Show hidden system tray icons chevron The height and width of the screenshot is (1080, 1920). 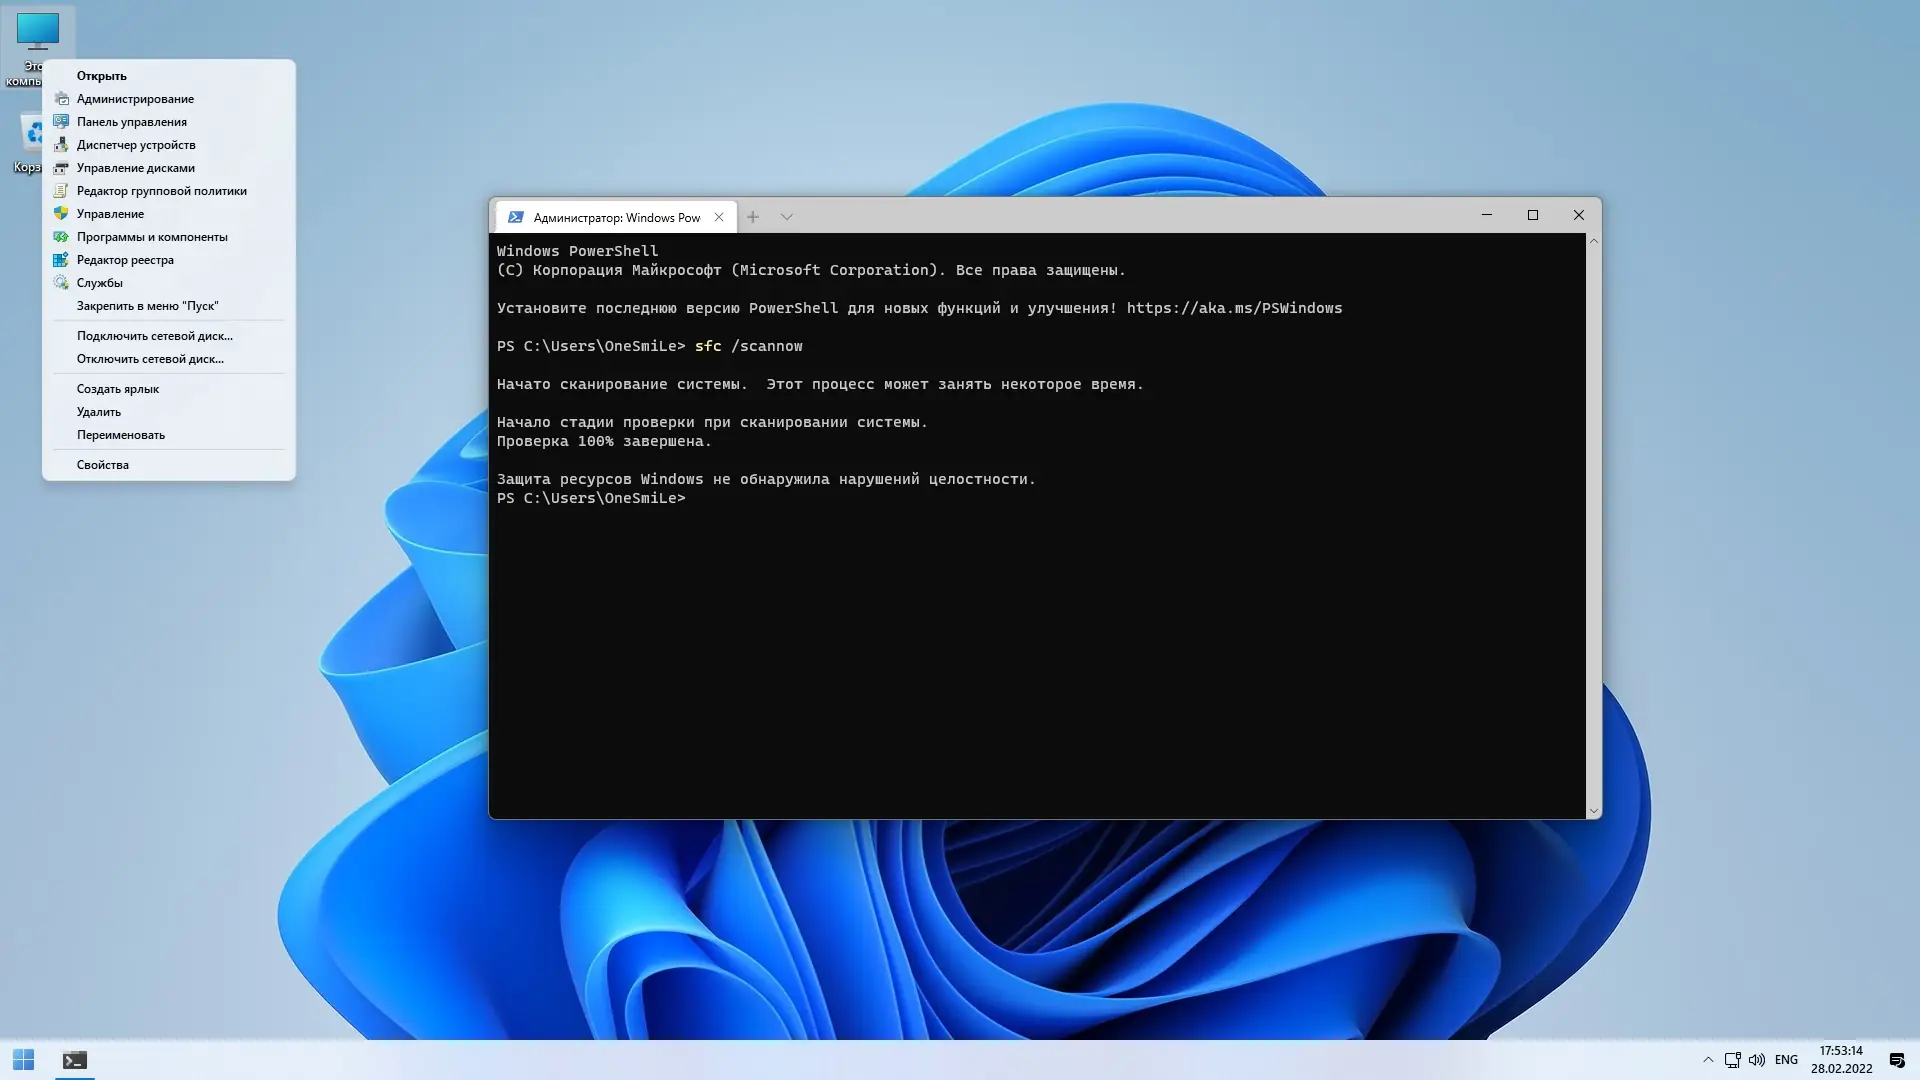1708,1060
